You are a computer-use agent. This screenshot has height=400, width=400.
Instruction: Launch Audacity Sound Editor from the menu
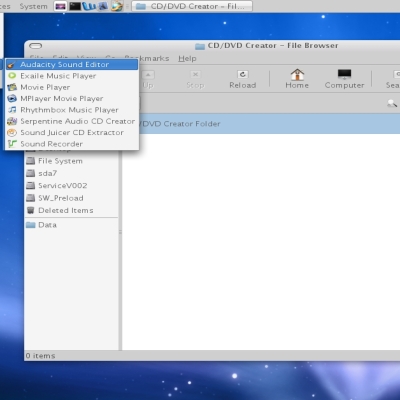[72, 65]
